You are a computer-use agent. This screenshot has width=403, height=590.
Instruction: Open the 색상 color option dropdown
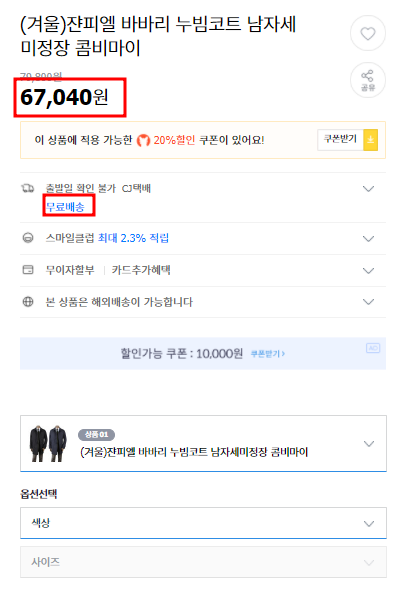203,523
